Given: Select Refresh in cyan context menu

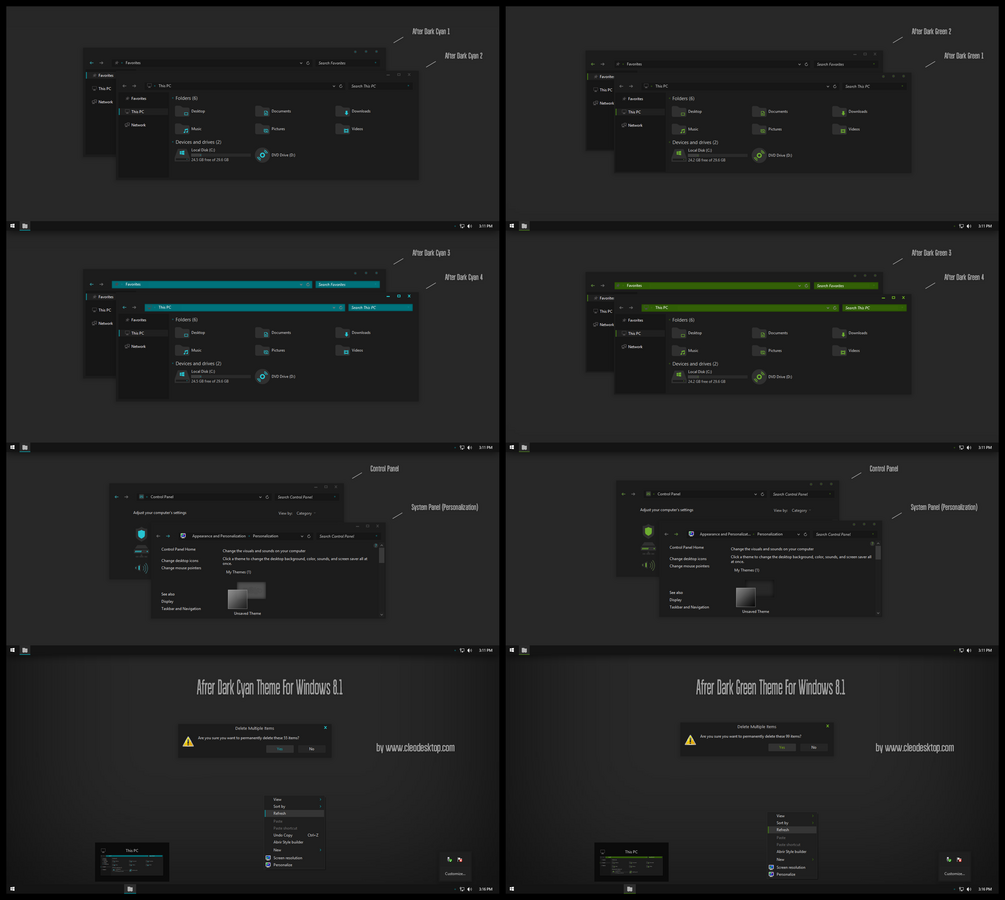Looking at the screenshot, I should [x=295, y=813].
